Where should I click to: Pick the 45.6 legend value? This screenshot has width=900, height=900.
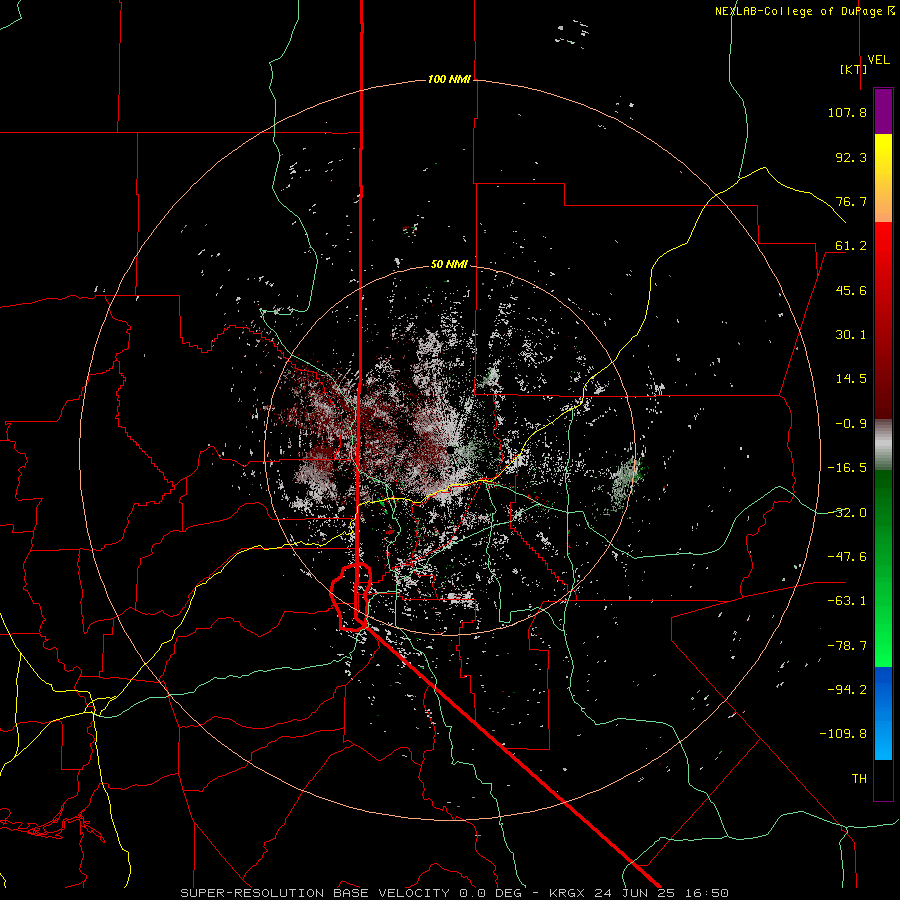click(851, 290)
